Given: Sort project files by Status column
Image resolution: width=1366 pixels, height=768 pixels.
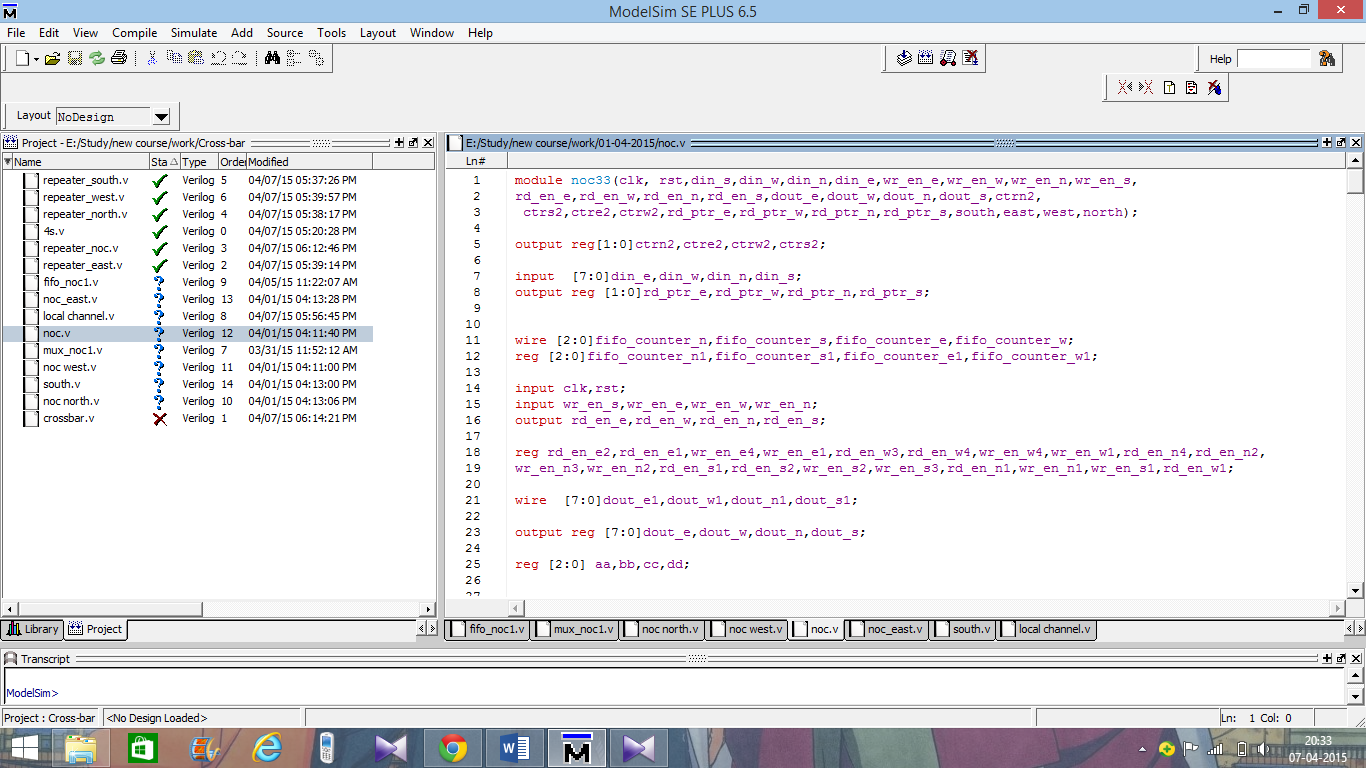Looking at the screenshot, I should click(x=165, y=161).
